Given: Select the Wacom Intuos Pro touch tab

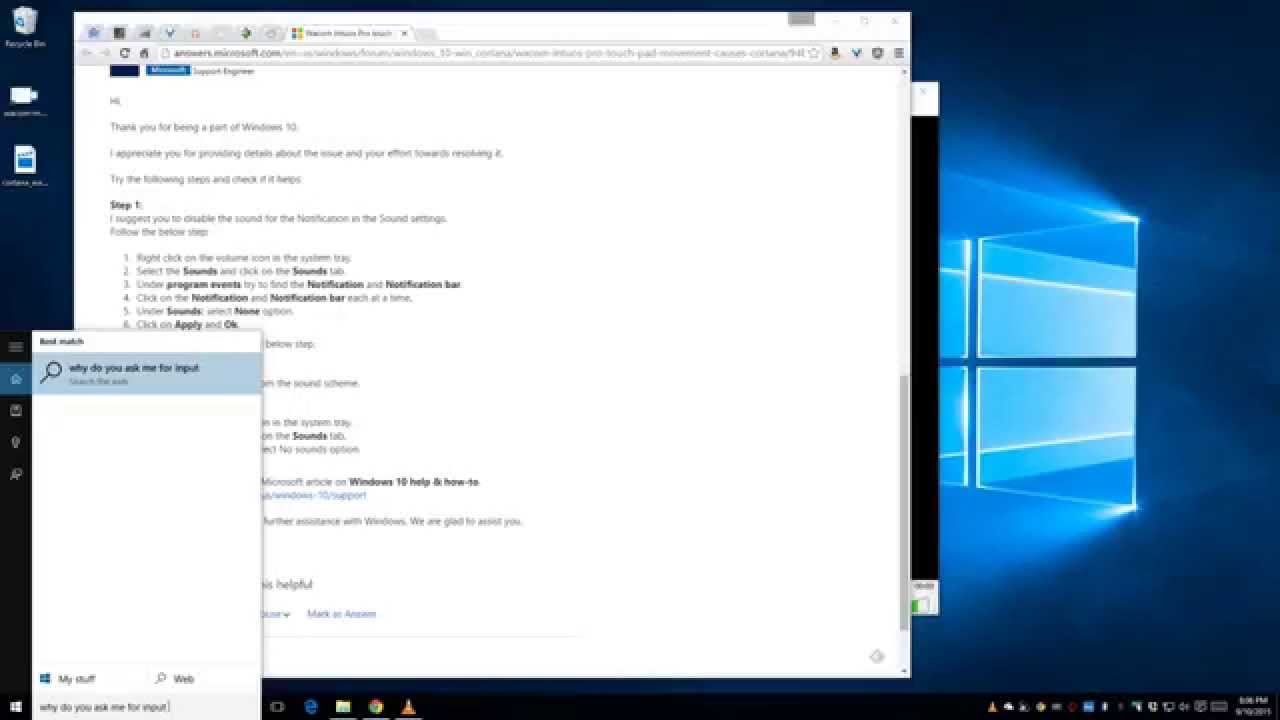Looking at the screenshot, I should click(347, 33).
